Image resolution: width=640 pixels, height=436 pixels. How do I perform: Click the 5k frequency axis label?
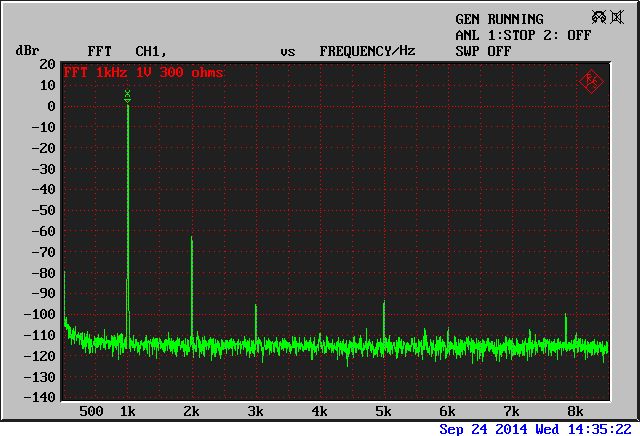(x=383, y=411)
